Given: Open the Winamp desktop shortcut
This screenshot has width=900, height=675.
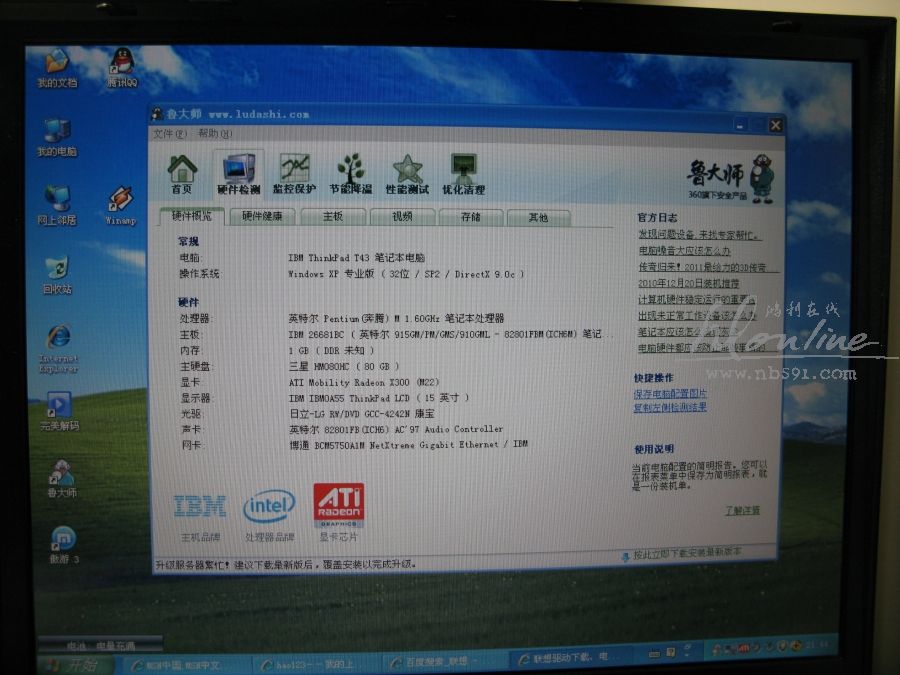Looking at the screenshot, I should tap(120, 203).
